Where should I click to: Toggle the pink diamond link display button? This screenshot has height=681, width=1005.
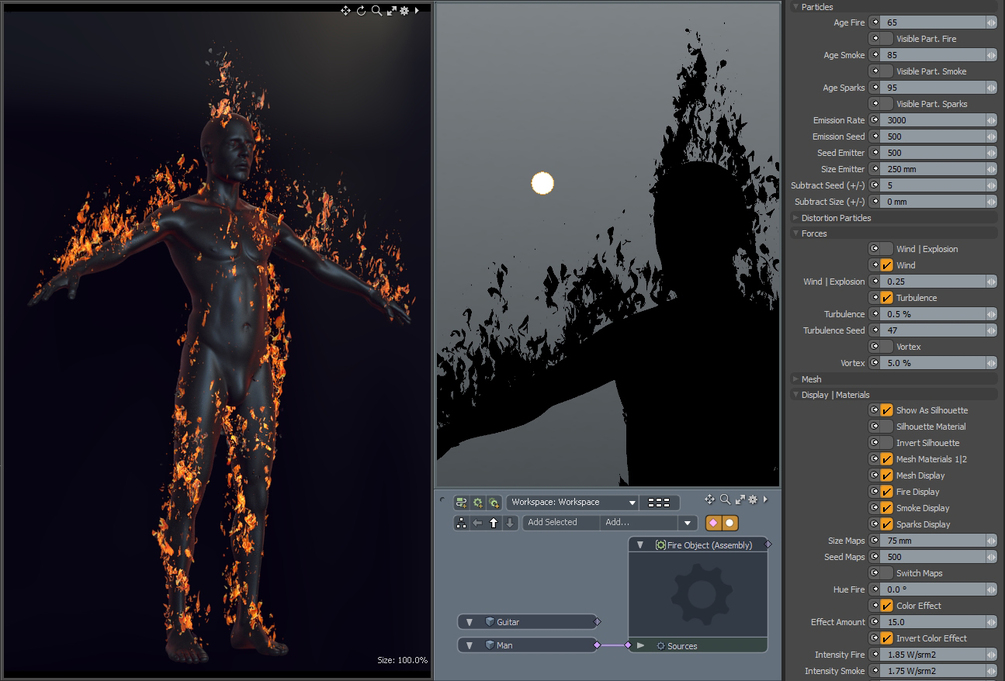click(713, 522)
